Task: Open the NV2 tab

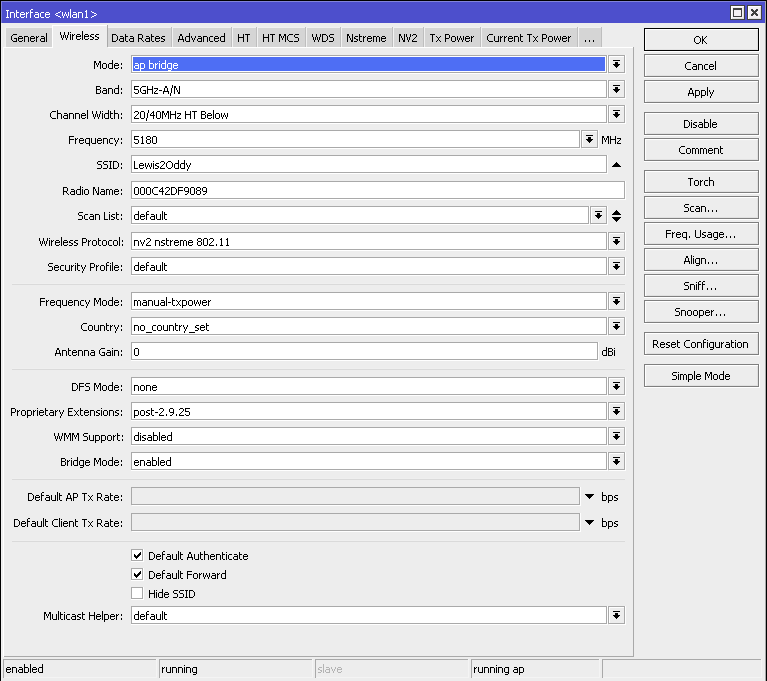Action: coord(407,38)
